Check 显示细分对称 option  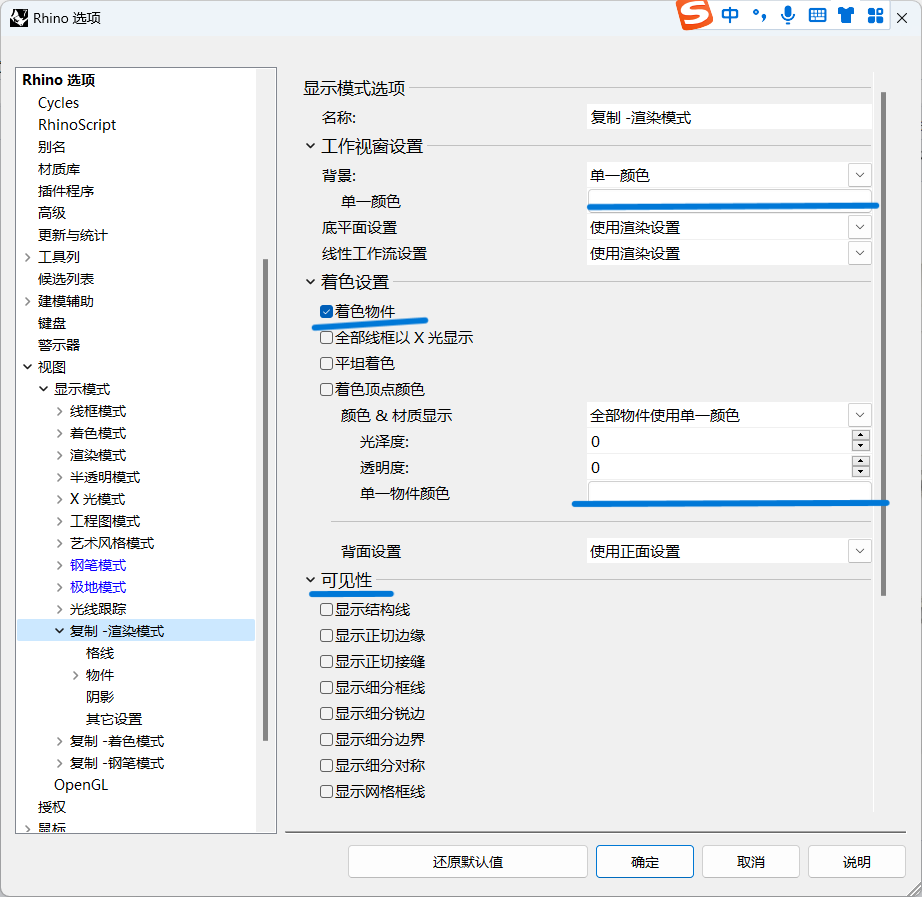click(326, 765)
